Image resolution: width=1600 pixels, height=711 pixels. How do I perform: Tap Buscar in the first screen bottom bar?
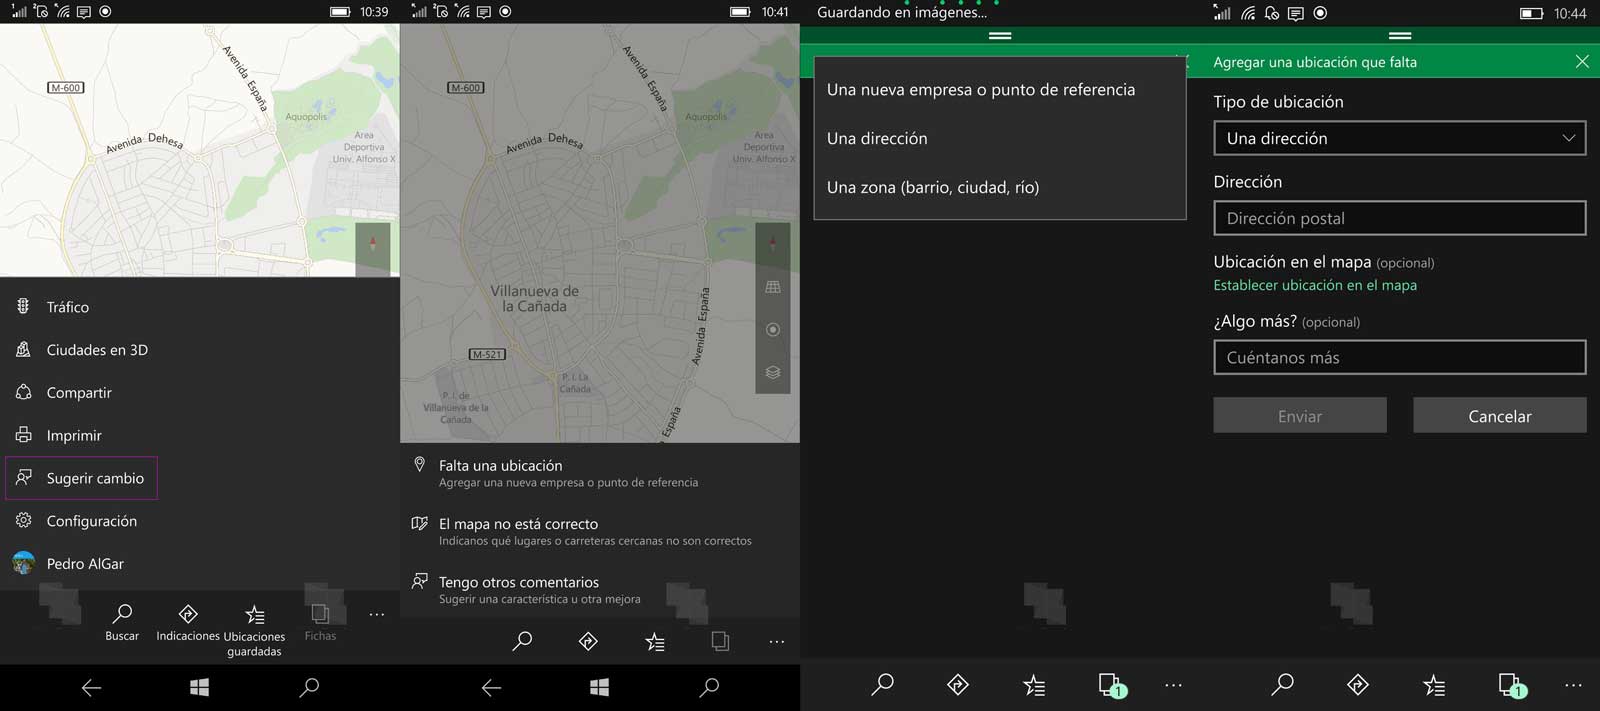pos(122,622)
